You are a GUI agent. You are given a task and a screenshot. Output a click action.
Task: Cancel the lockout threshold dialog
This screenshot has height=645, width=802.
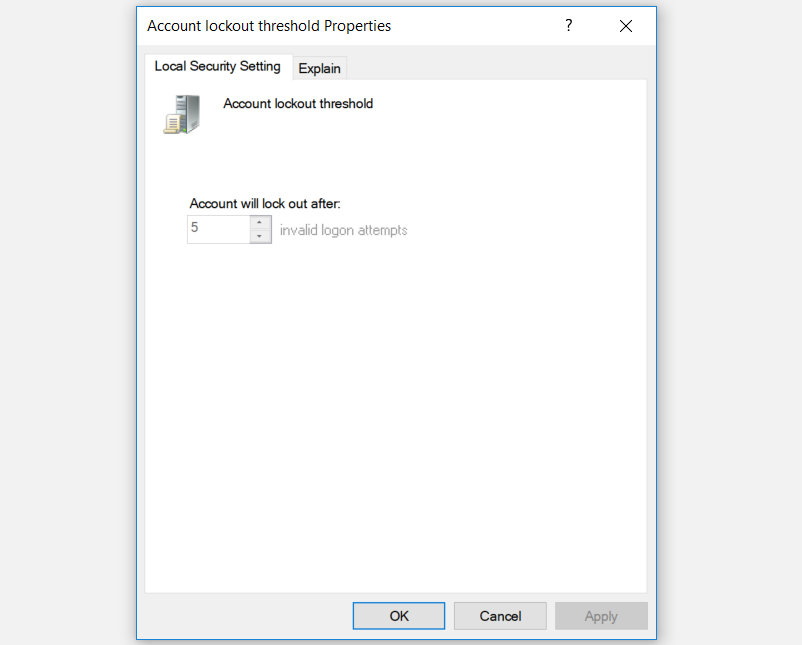point(500,616)
